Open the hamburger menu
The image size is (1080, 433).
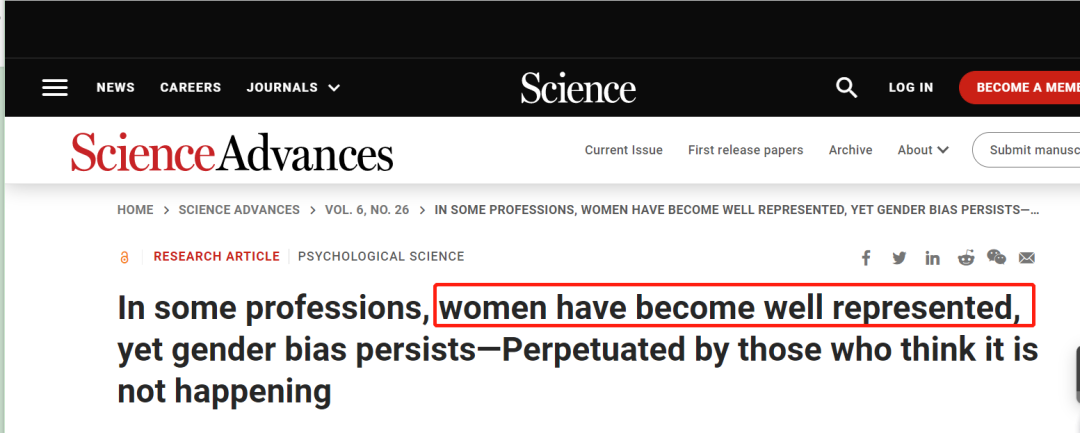pyautogui.click(x=55, y=88)
